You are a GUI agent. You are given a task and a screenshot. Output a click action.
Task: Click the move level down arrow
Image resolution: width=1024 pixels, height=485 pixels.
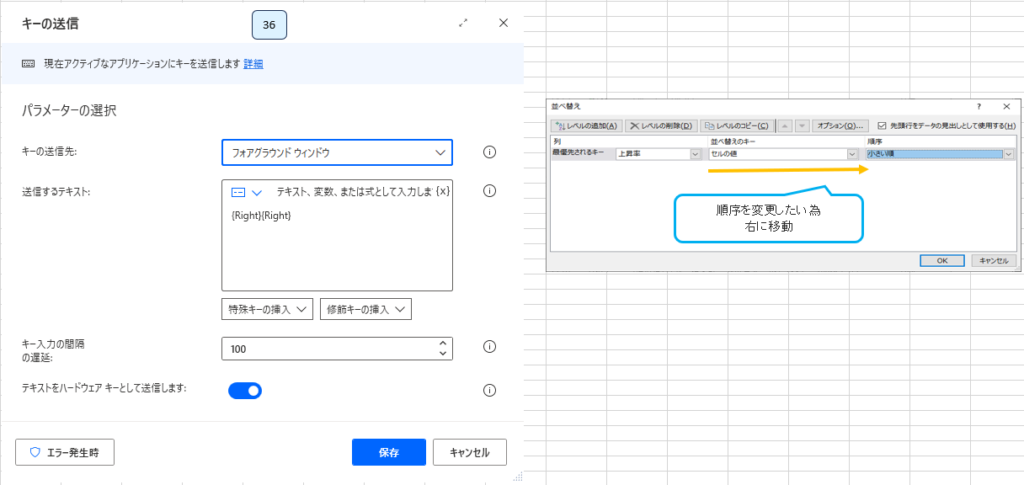click(800, 126)
